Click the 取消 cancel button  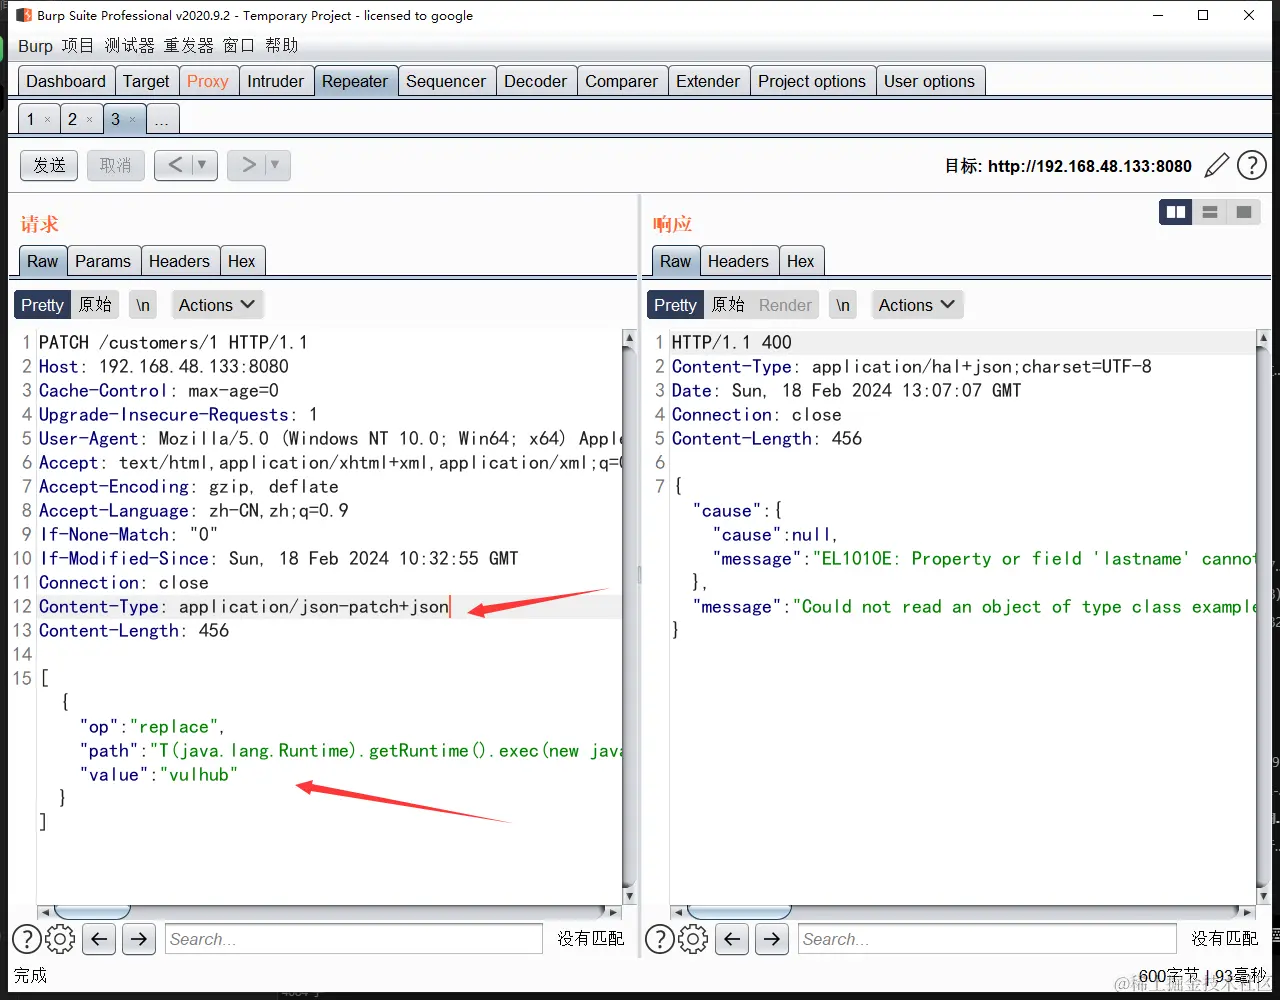coord(116,165)
